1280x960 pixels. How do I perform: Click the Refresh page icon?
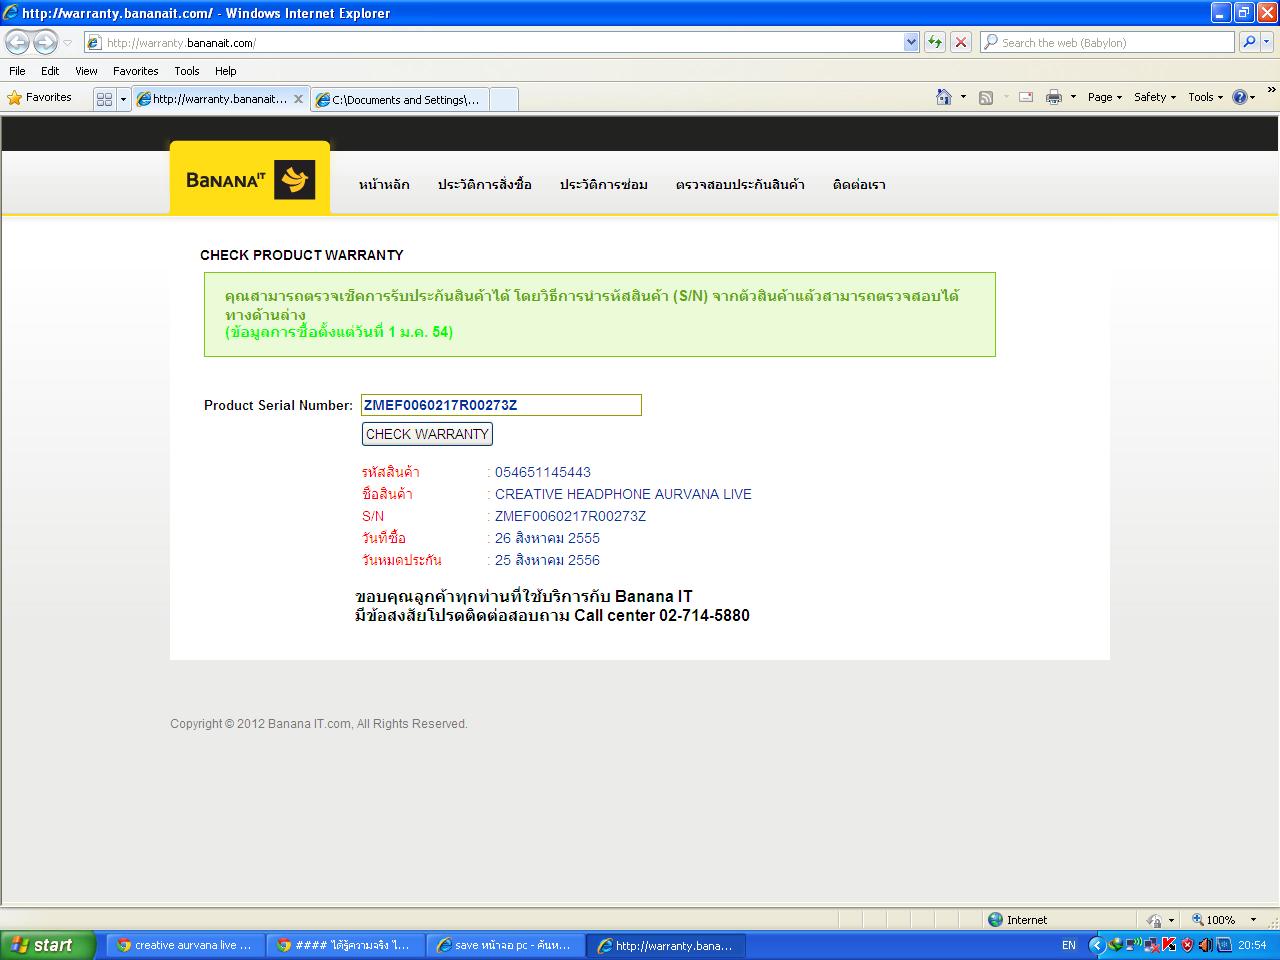[x=935, y=42]
